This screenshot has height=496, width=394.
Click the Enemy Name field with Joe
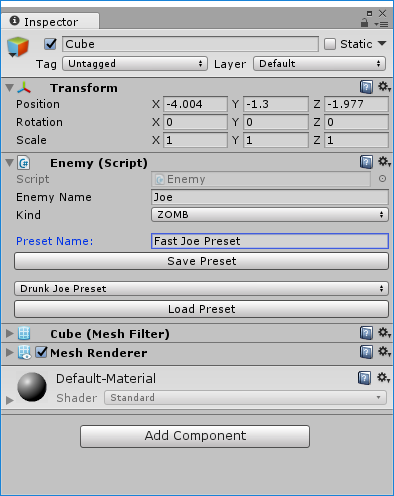[x=270, y=197]
